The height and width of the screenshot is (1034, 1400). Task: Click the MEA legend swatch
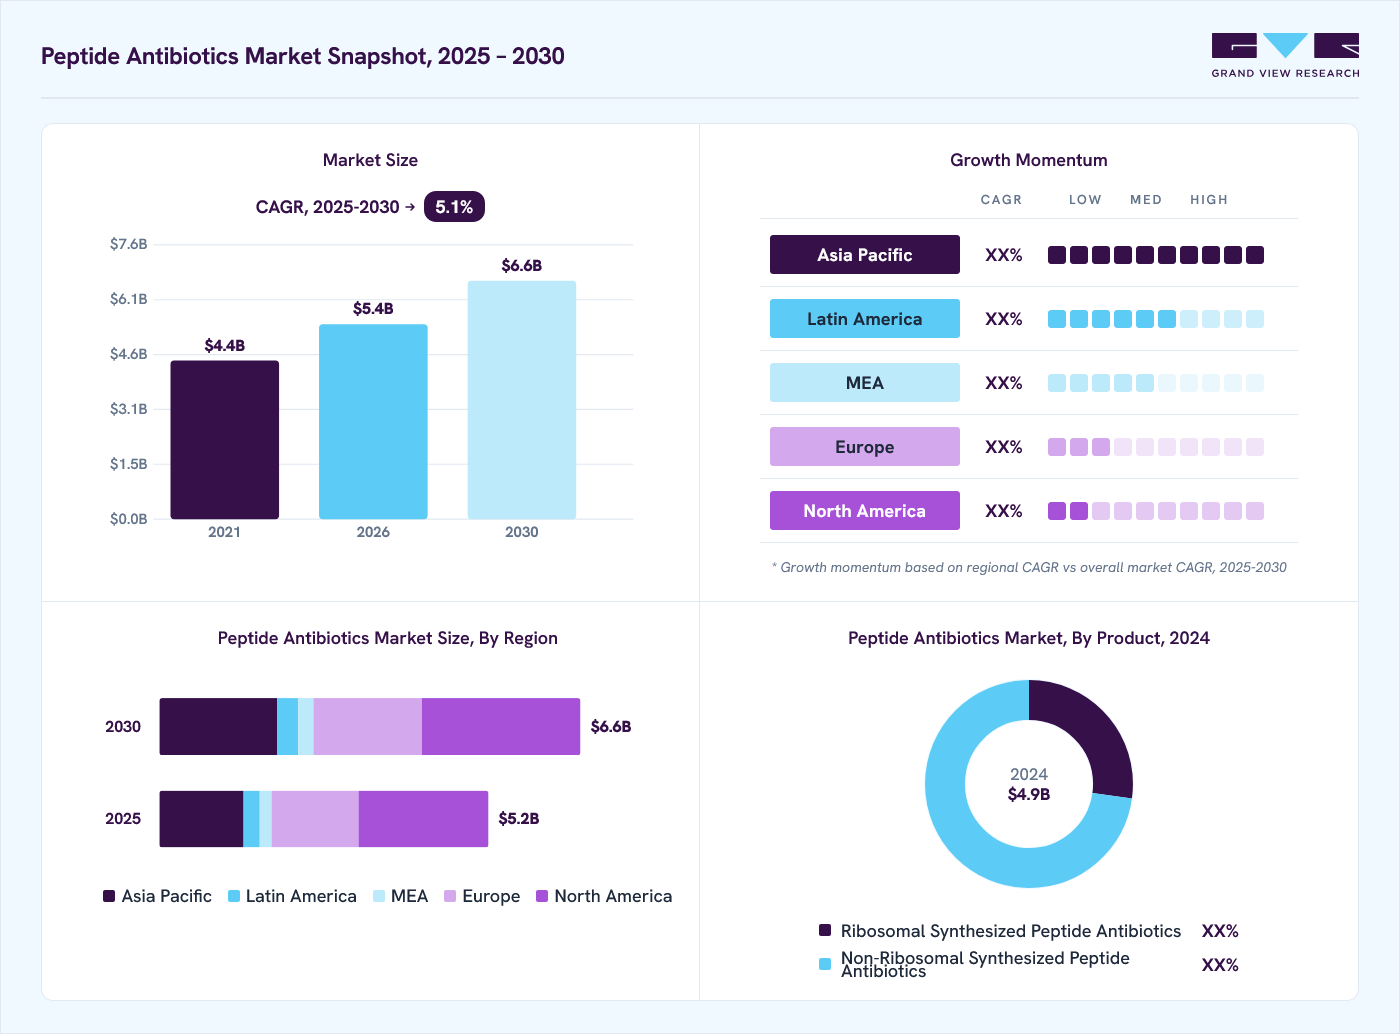point(379,896)
